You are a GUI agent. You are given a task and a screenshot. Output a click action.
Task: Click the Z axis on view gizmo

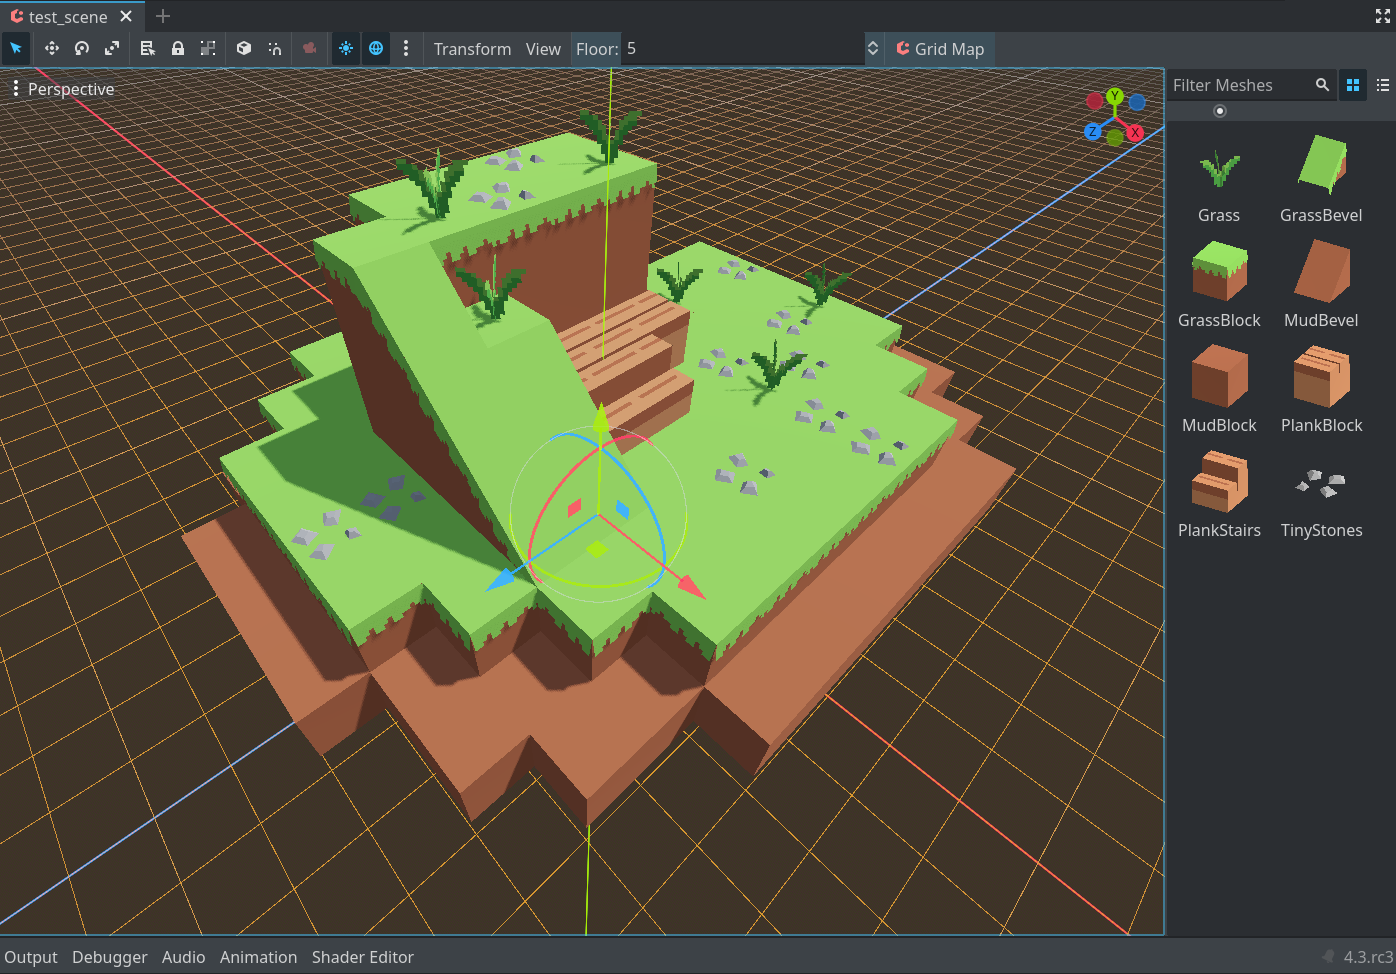coord(1093,131)
